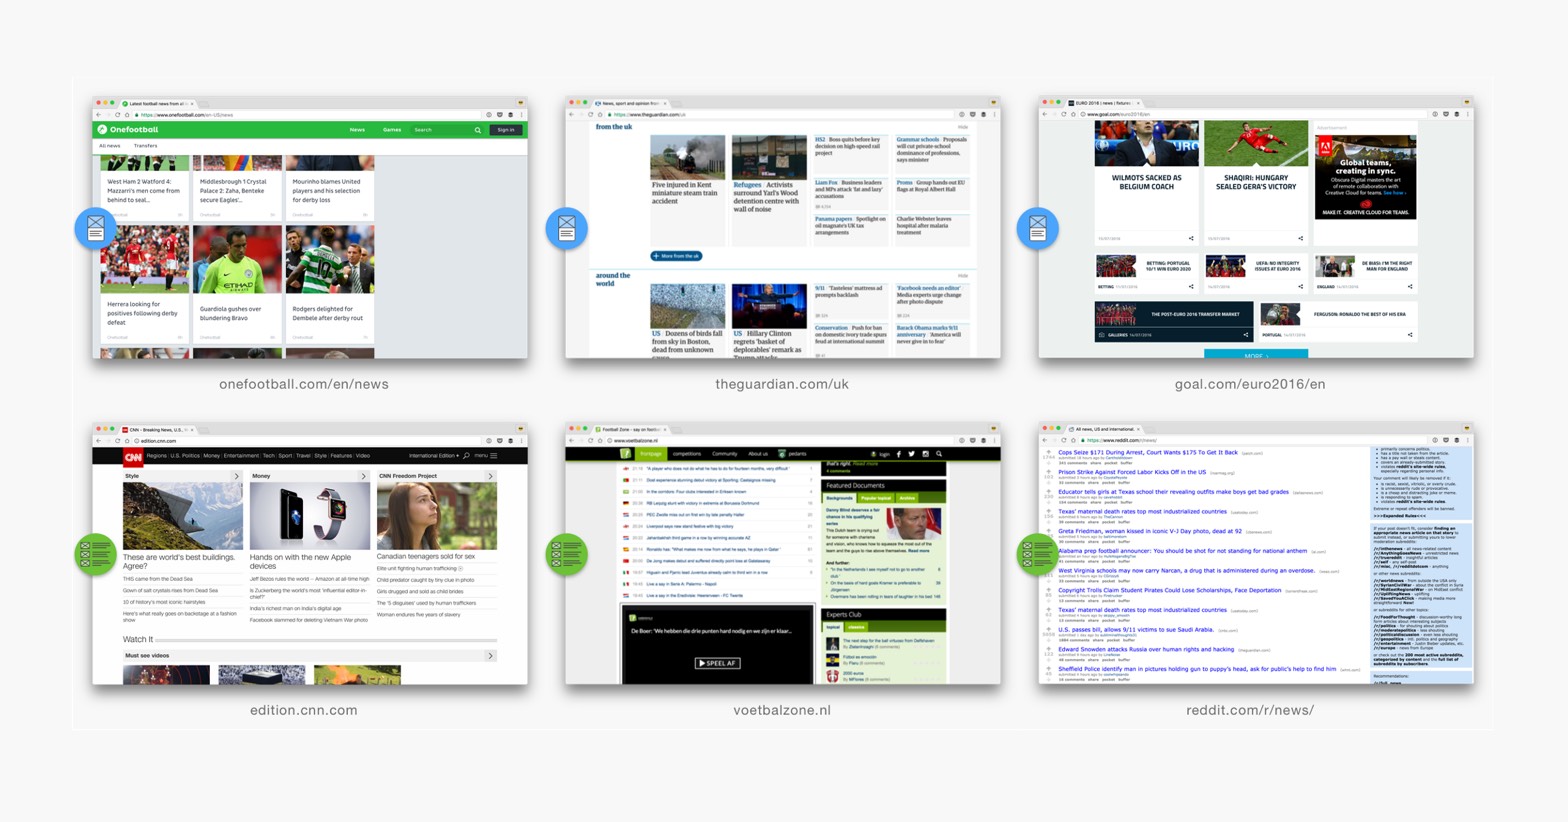Click the More from the uk button
The width and height of the screenshot is (1568, 822).
point(677,256)
